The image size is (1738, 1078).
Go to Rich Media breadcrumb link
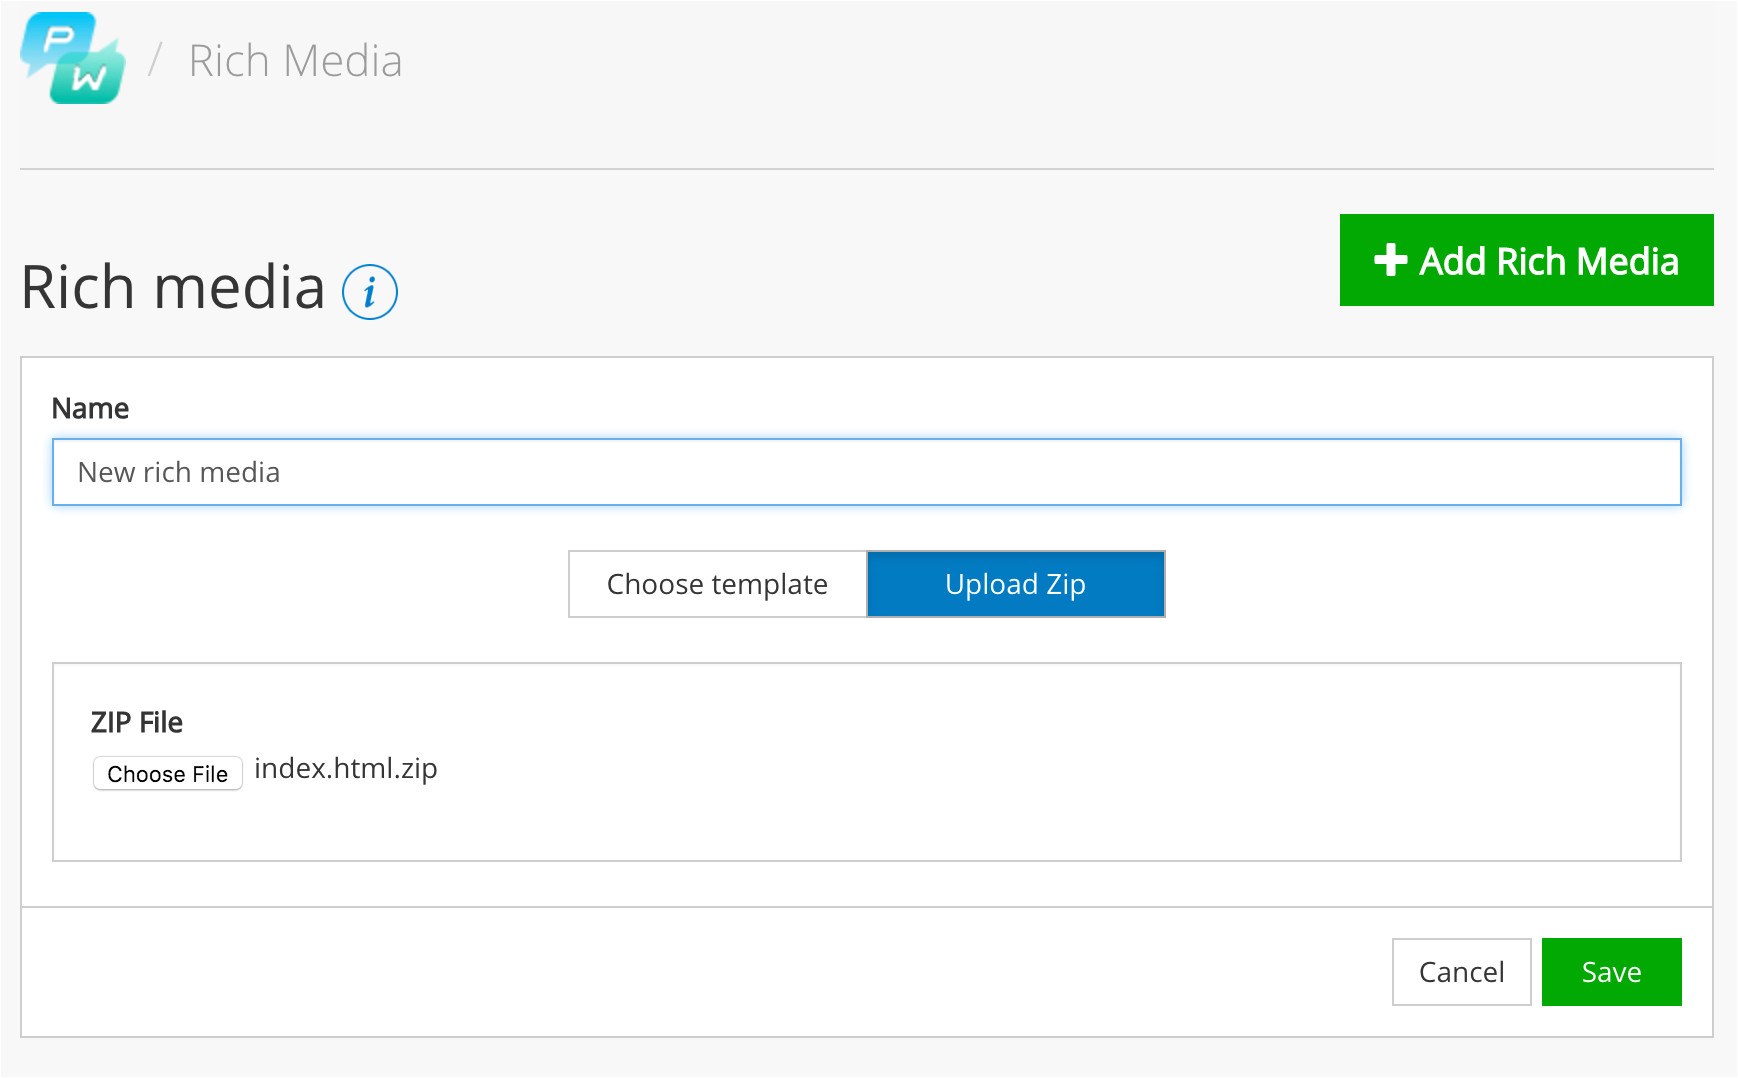point(295,61)
